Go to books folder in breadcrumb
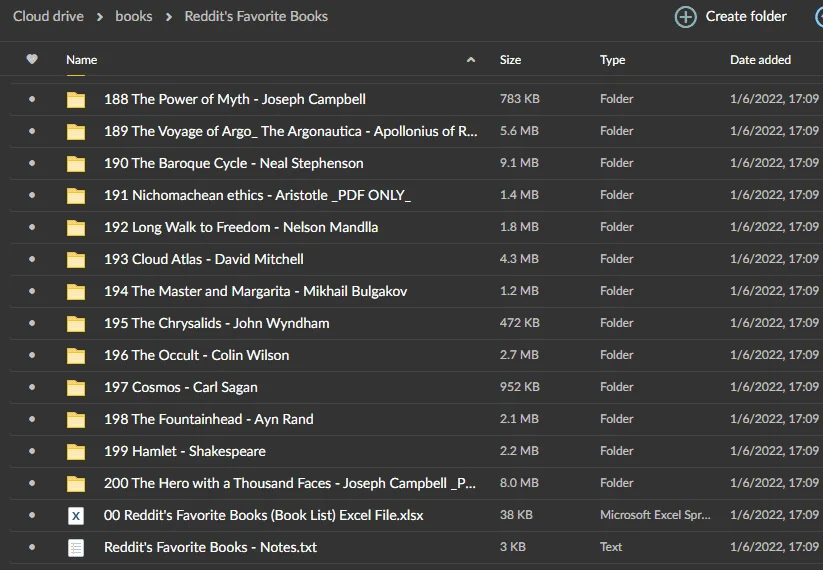 (x=134, y=16)
